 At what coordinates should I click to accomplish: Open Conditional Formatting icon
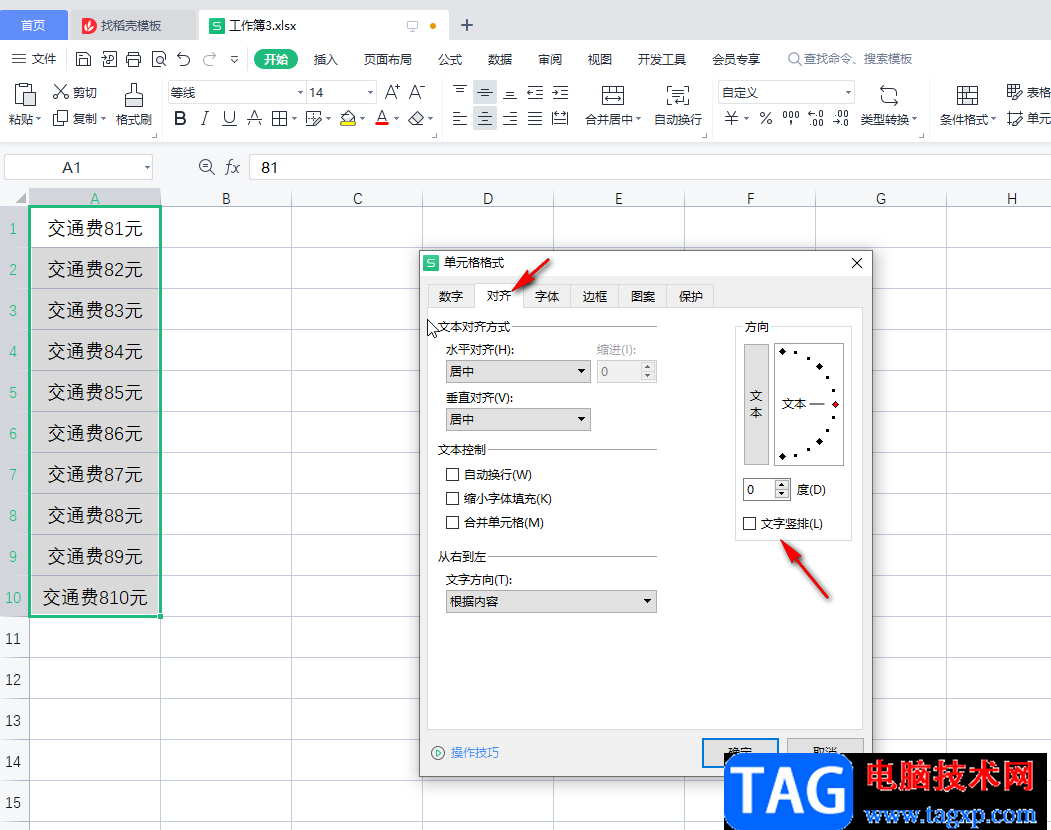[x=967, y=95]
